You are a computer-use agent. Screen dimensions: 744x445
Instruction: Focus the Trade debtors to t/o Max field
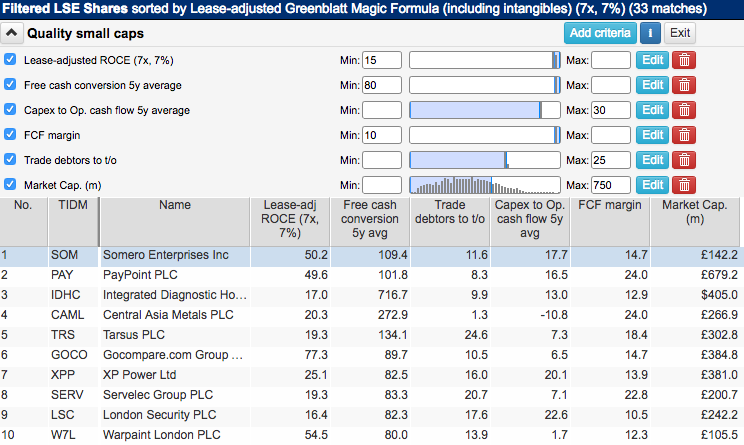pos(611,160)
